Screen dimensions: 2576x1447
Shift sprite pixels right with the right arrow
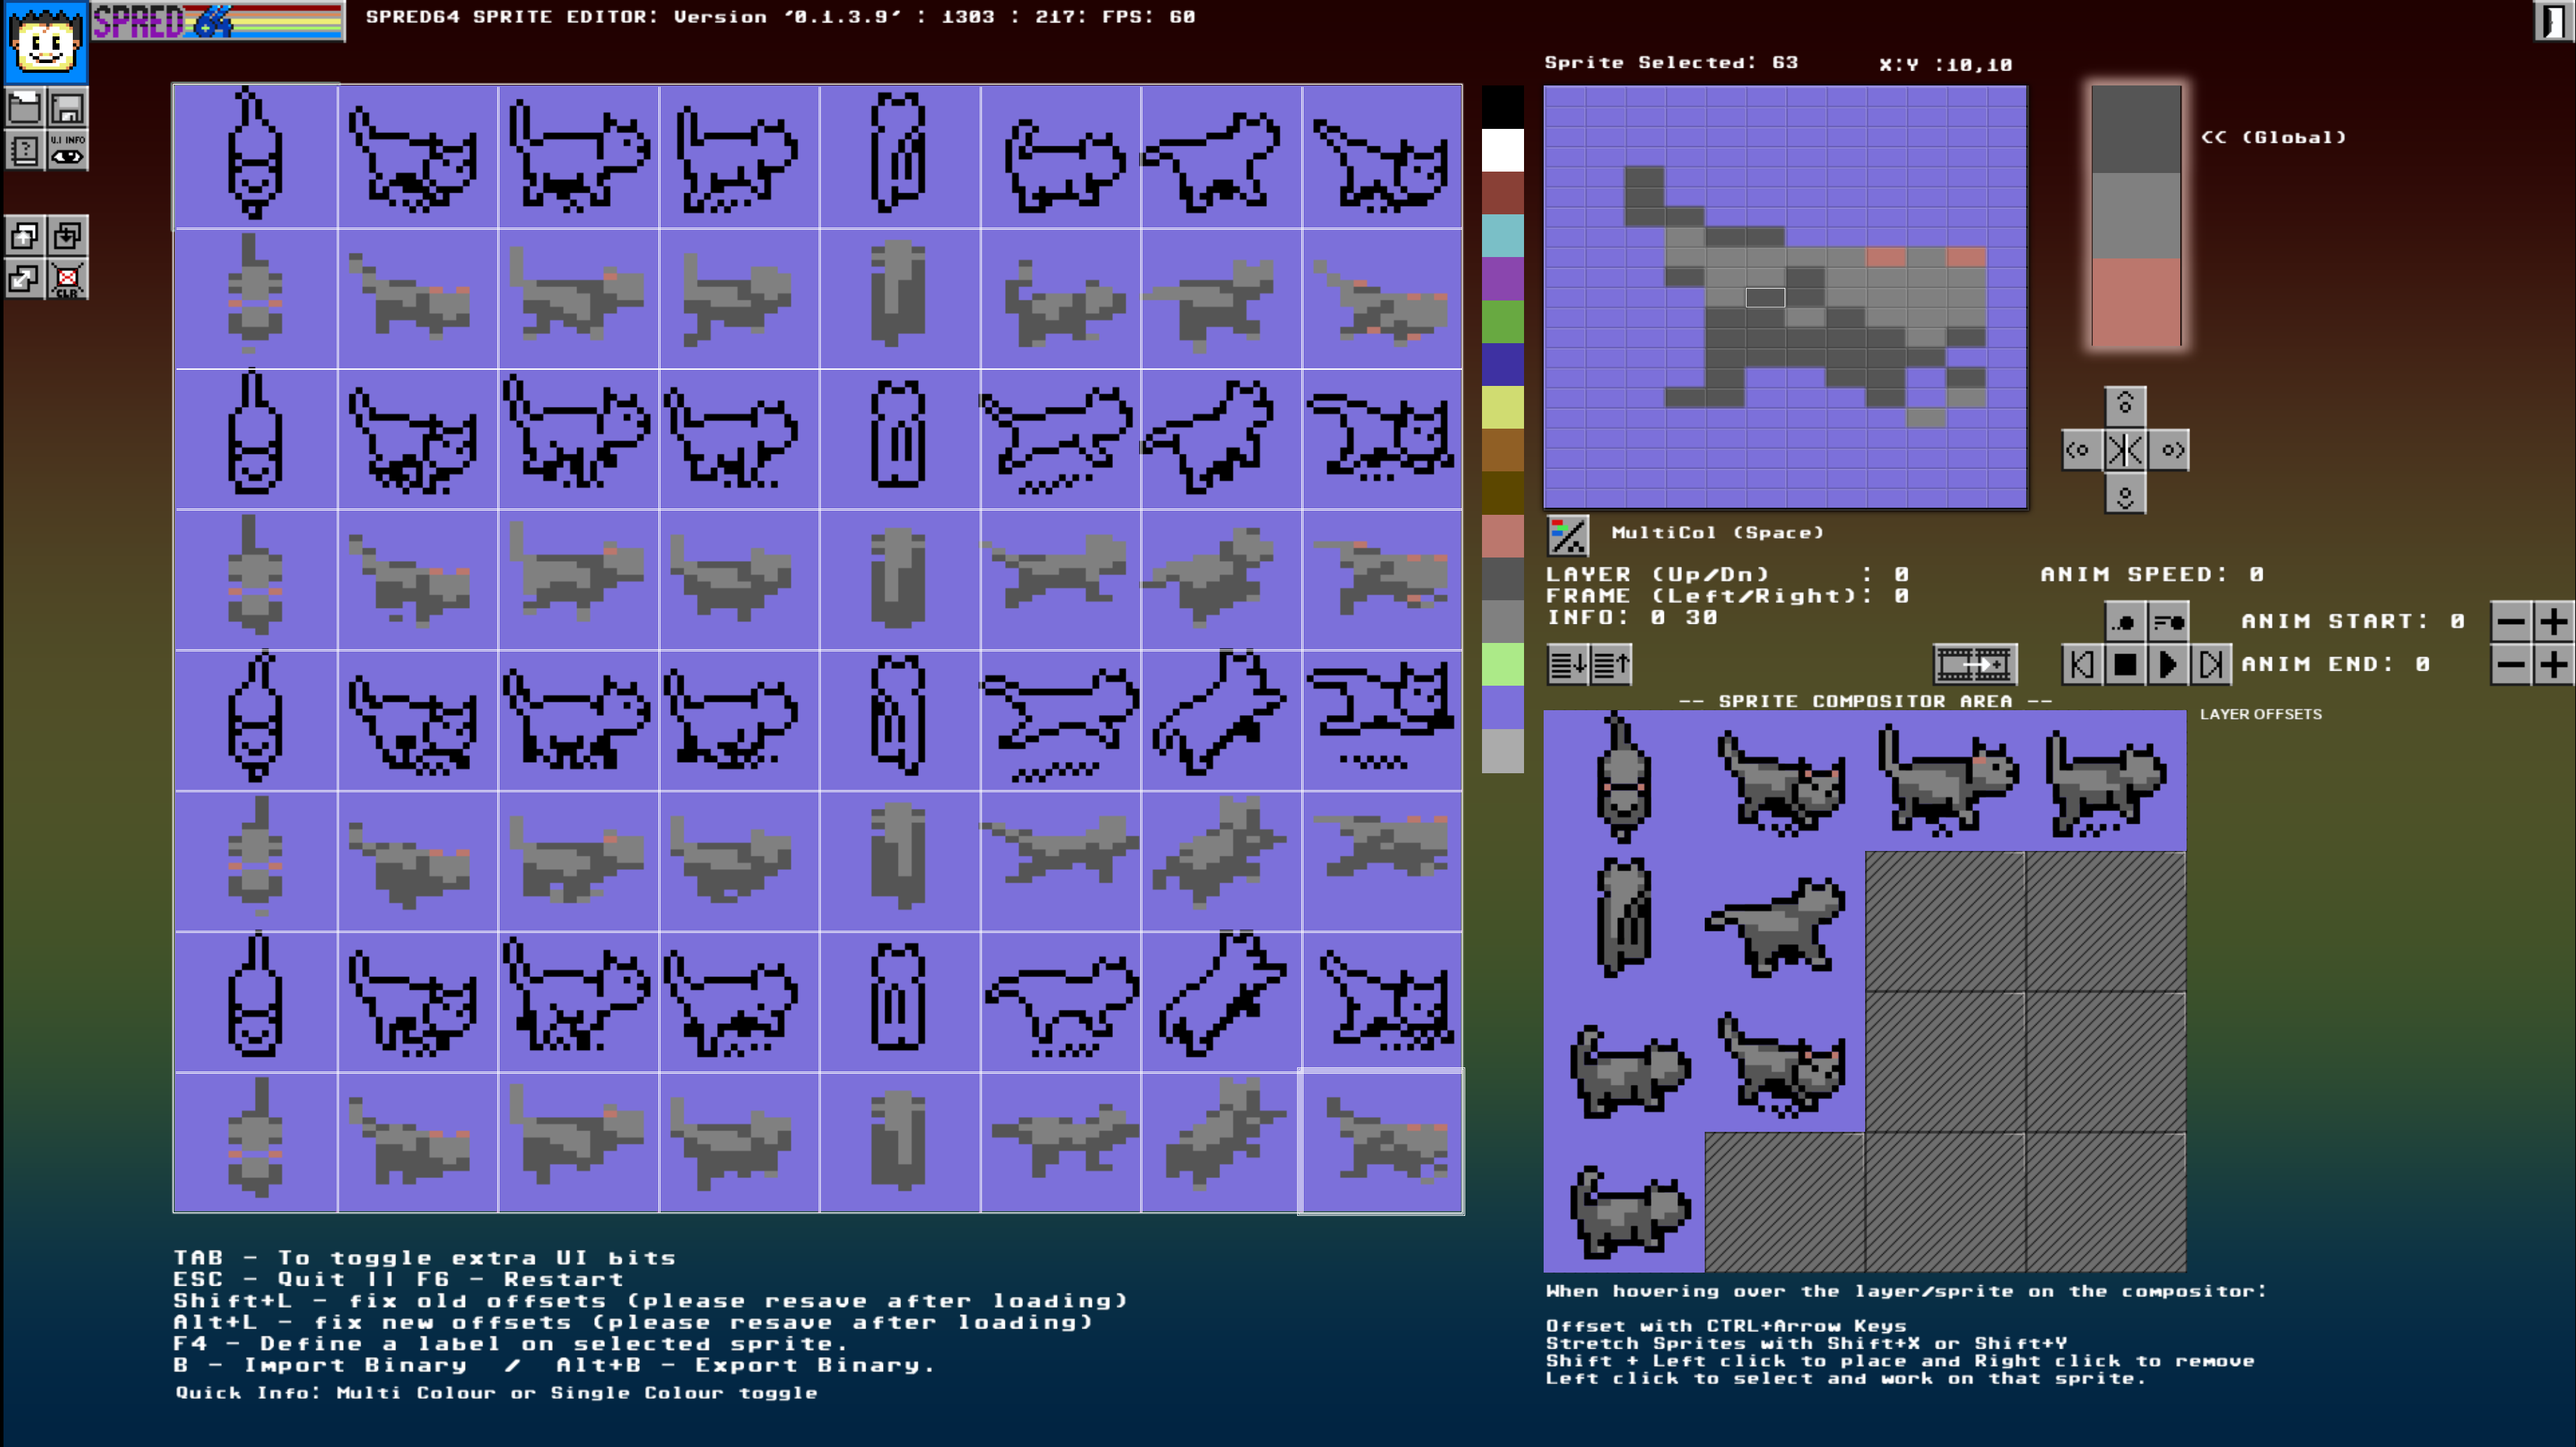click(x=2168, y=450)
